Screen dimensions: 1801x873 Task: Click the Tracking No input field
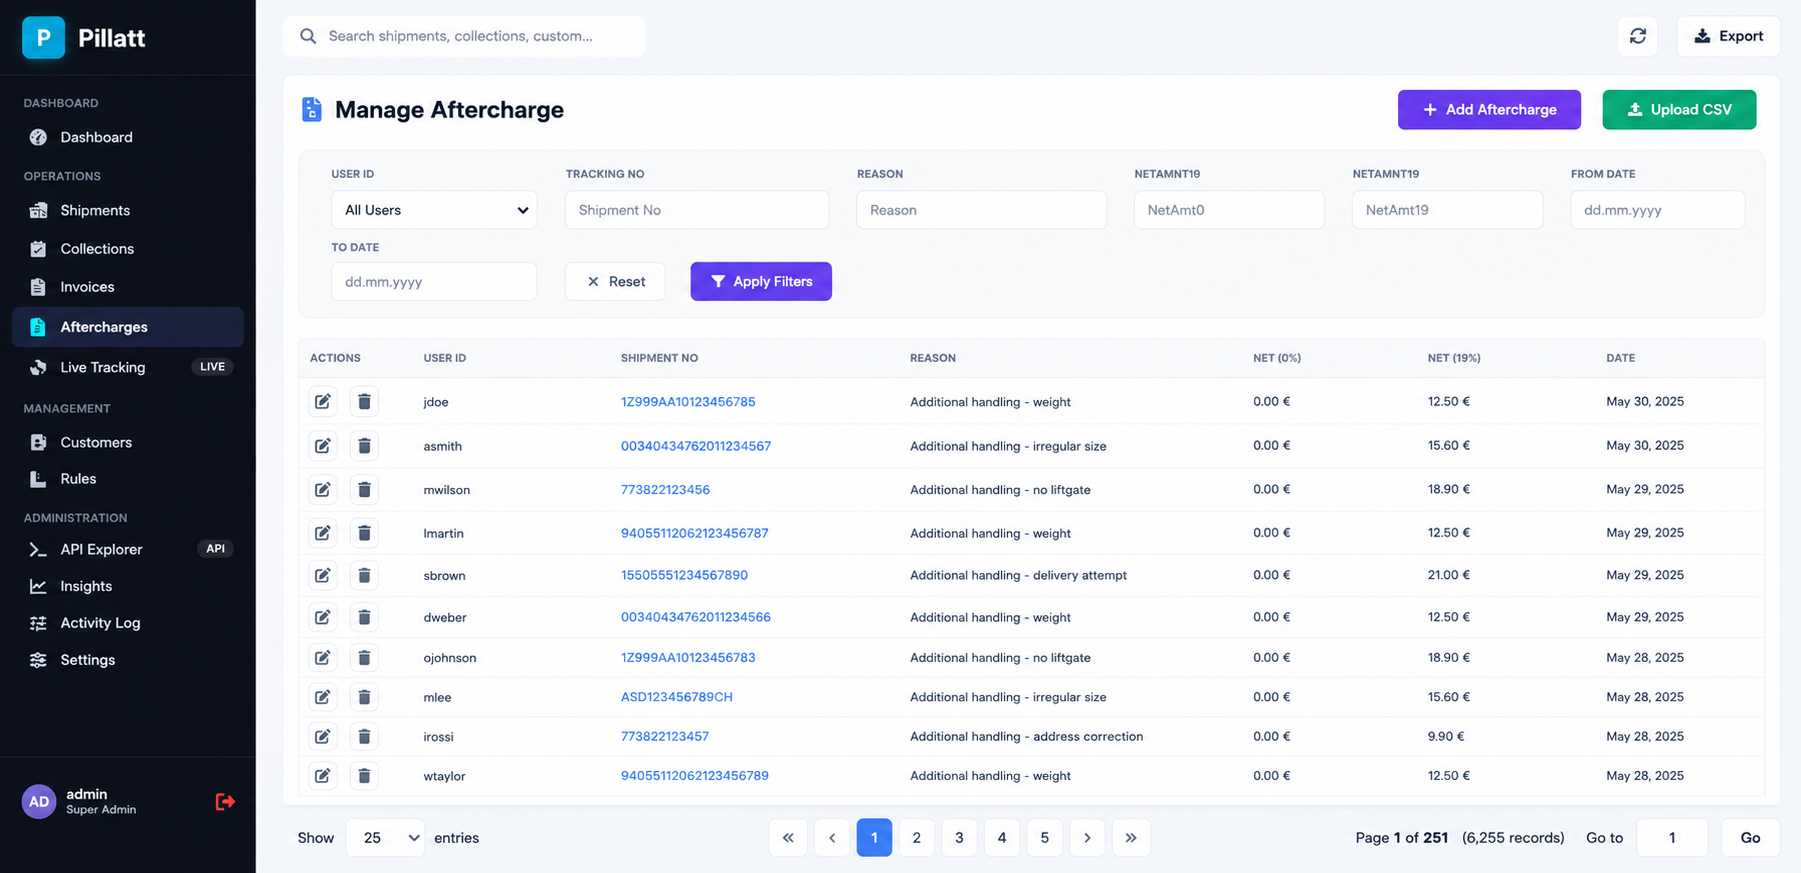[697, 210]
